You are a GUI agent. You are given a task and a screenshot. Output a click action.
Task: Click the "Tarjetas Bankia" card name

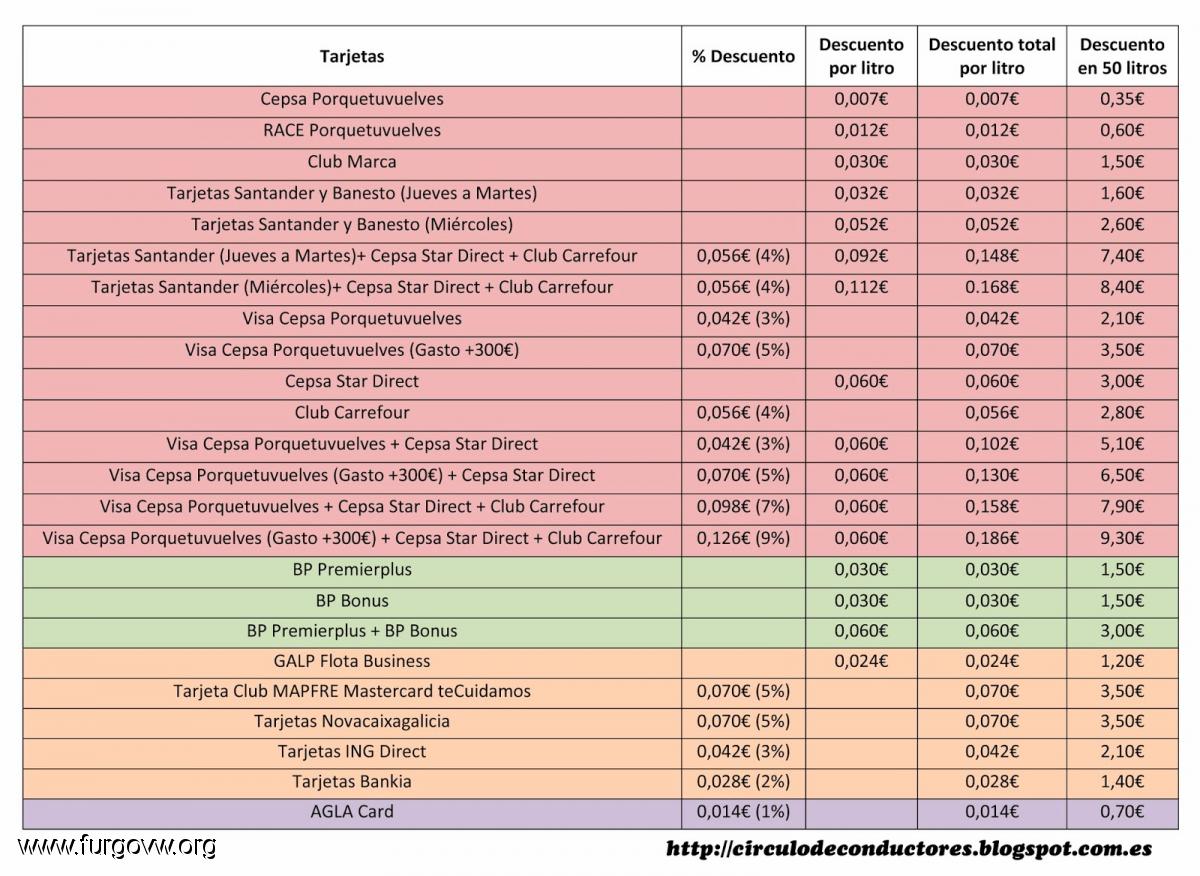(x=352, y=781)
